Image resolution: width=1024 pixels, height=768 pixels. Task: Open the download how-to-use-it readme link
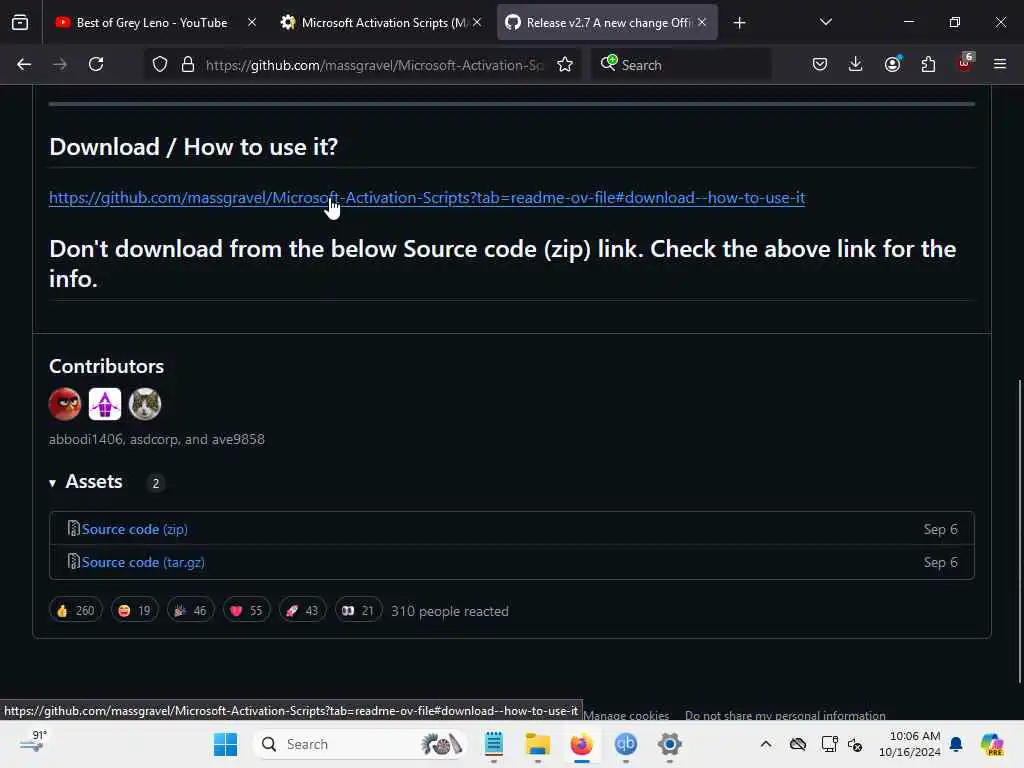[x=427, y=197]
